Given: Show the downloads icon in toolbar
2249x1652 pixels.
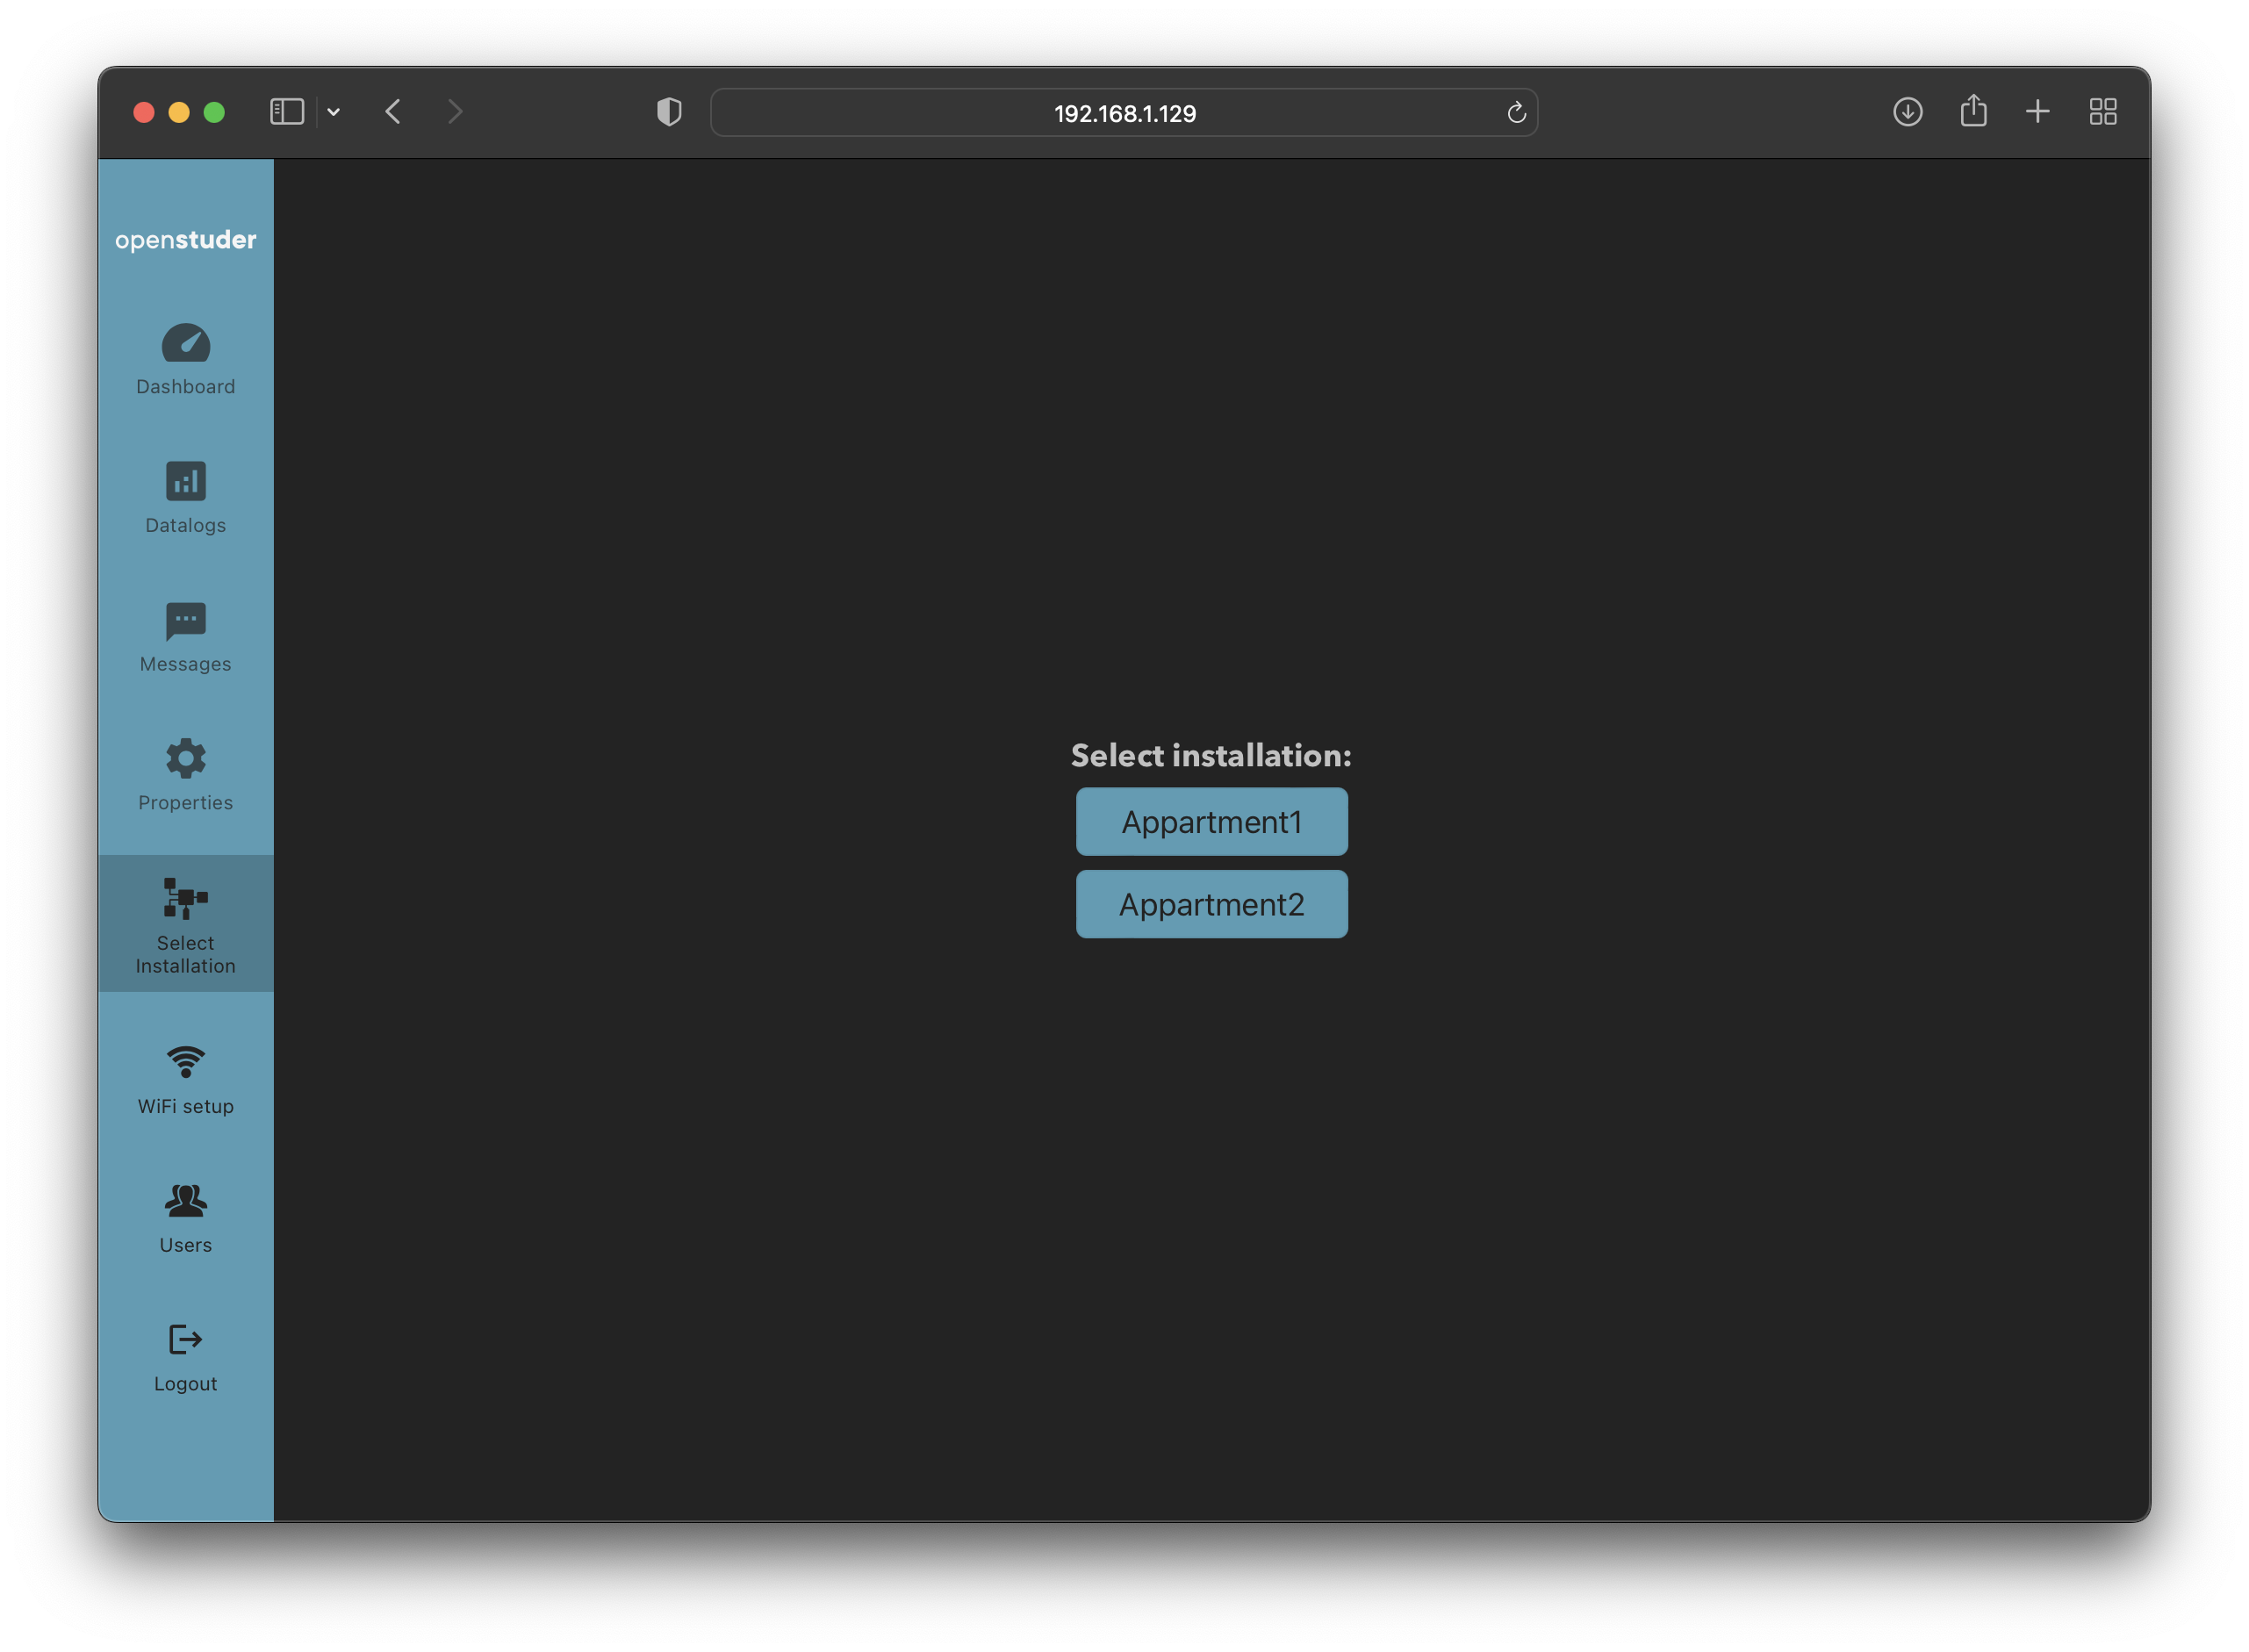Looking at the screenshot, I should (x=1907, y=111).
